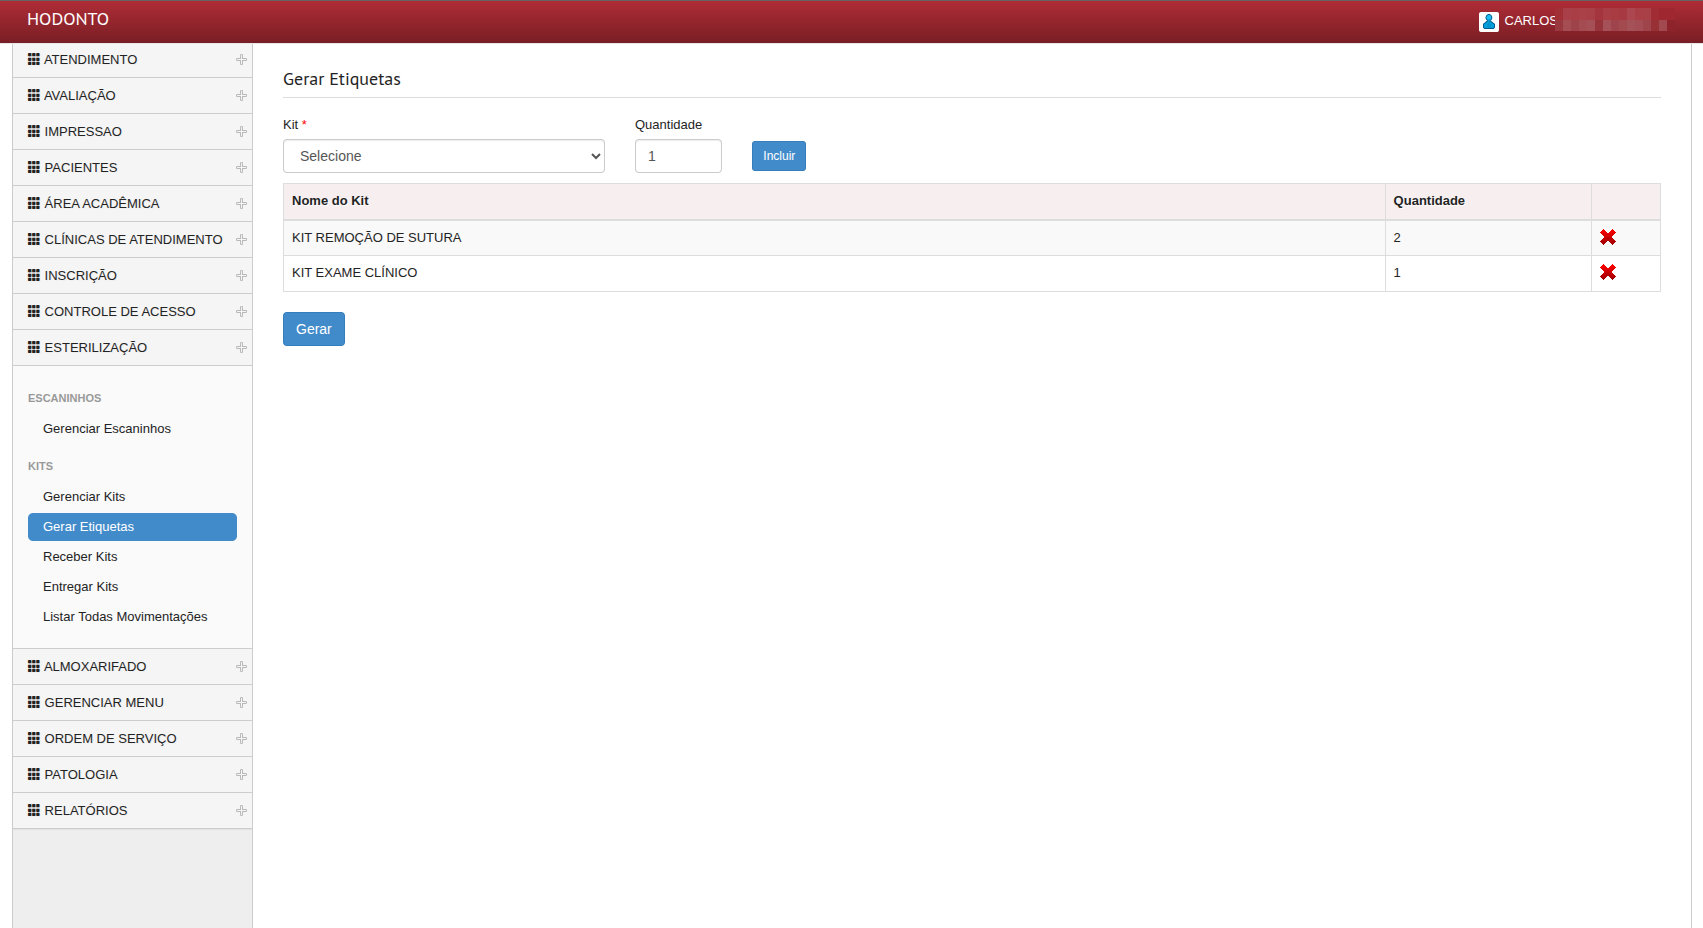This screenshot has width=1703, height=928.
Task: Click the grid icon next to ATENDIMENTO
Action: [x=34, y=59]
